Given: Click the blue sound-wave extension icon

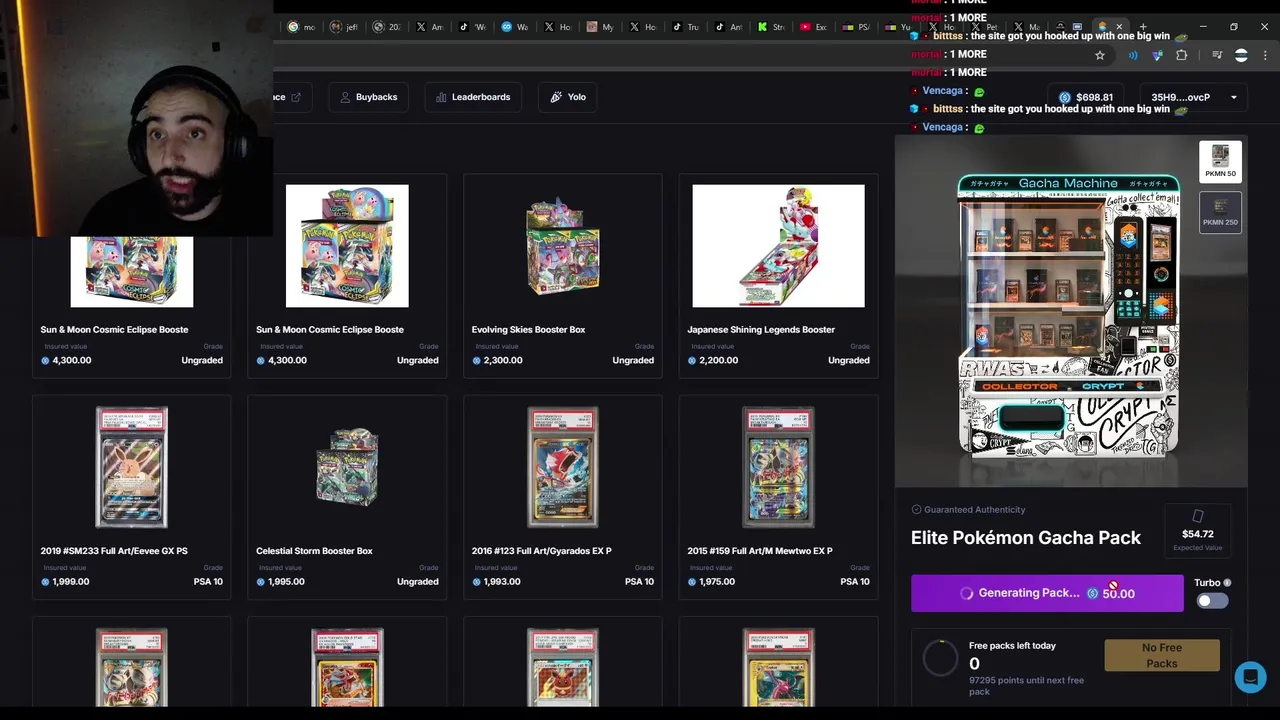Looking at the screenshot, I should [1133, 56].
